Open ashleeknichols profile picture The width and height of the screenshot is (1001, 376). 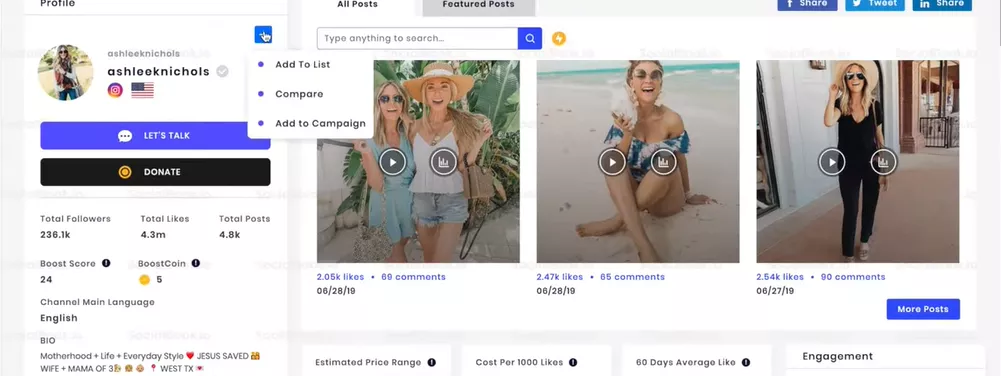(x=65, y=72)
